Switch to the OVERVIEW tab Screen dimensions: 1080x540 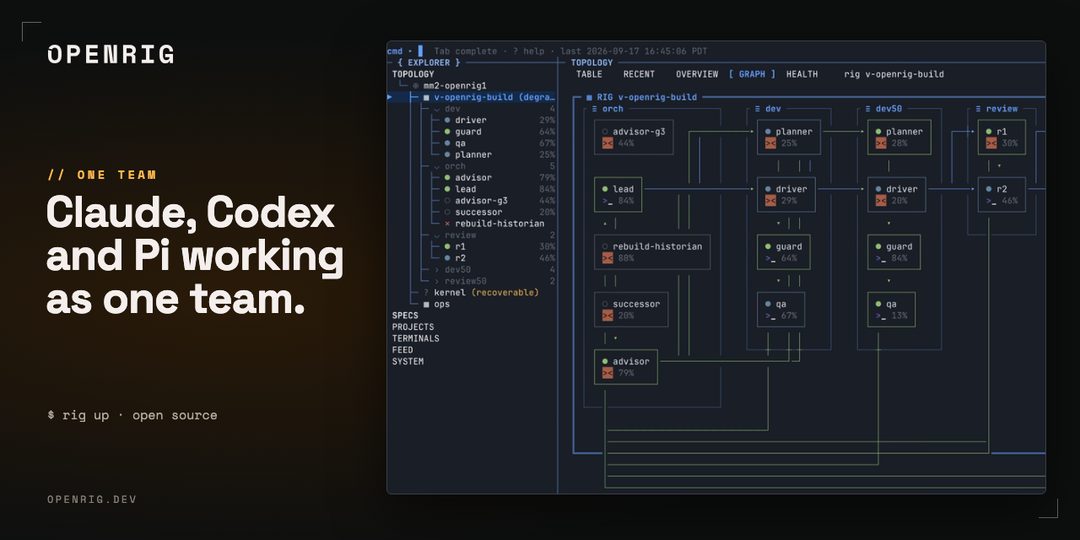(x=696, y=74)
